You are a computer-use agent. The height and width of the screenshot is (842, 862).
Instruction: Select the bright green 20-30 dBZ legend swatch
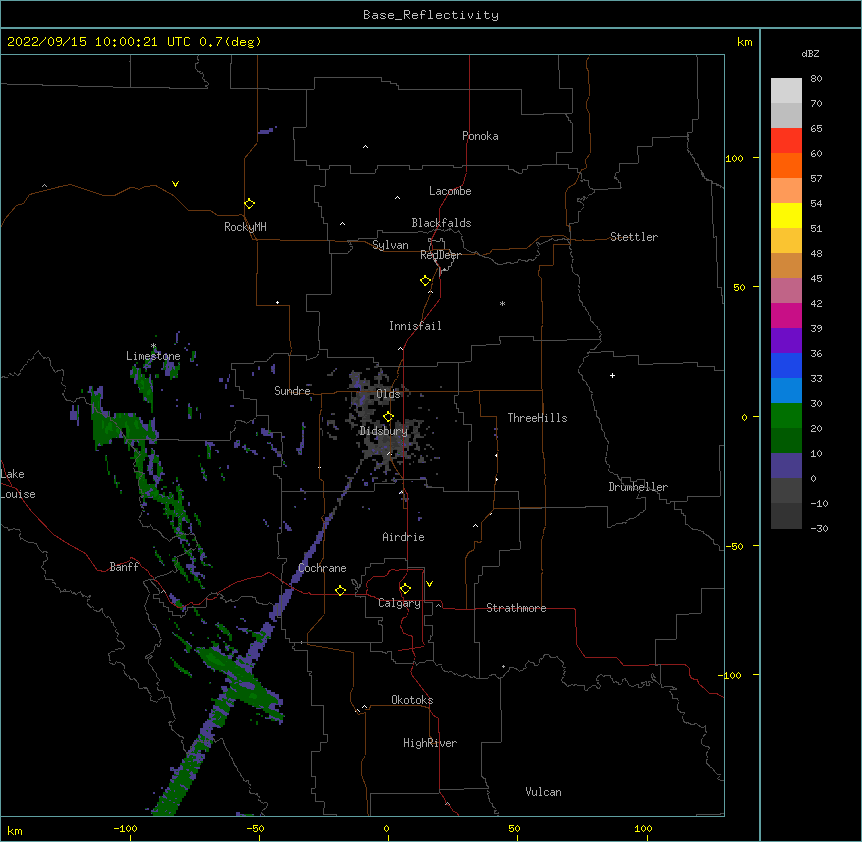[x=786, y=416]
